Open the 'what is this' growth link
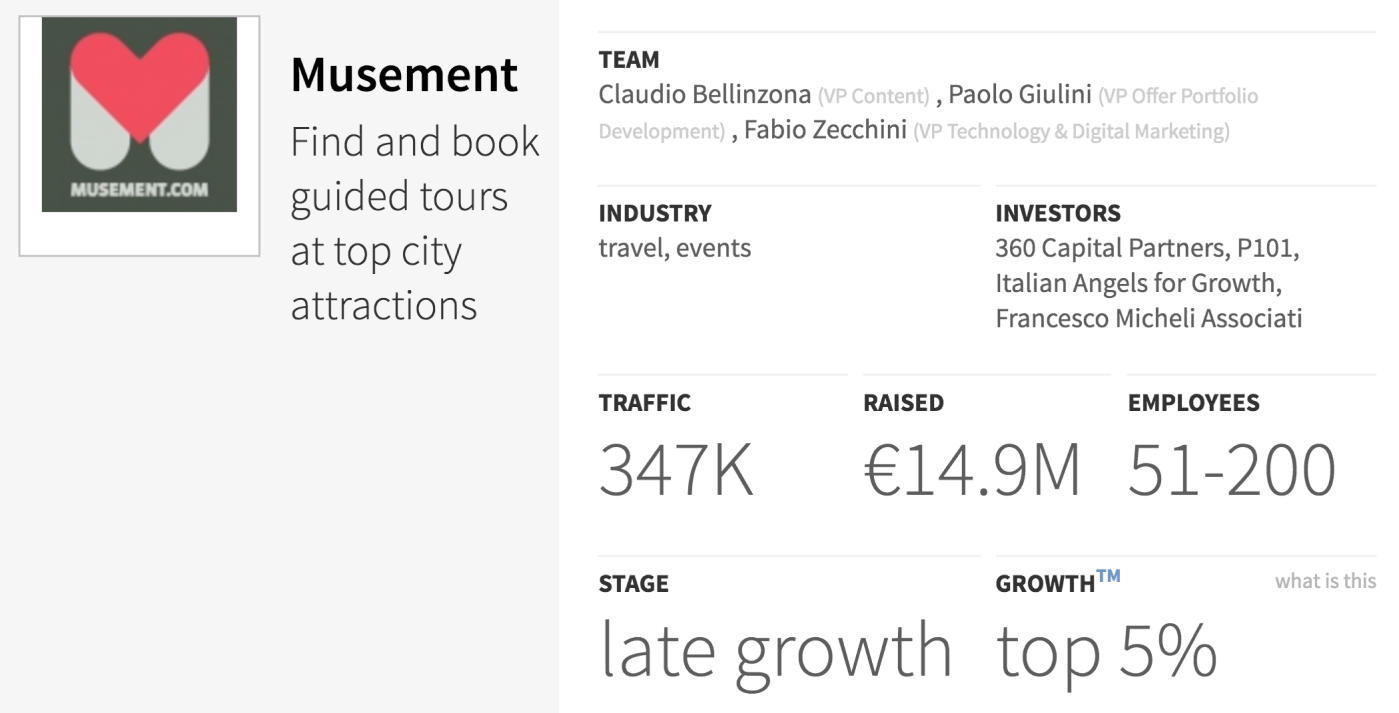Image resolution: width=1399 pixels, height=713 pixels. [x=1325, y=581]
